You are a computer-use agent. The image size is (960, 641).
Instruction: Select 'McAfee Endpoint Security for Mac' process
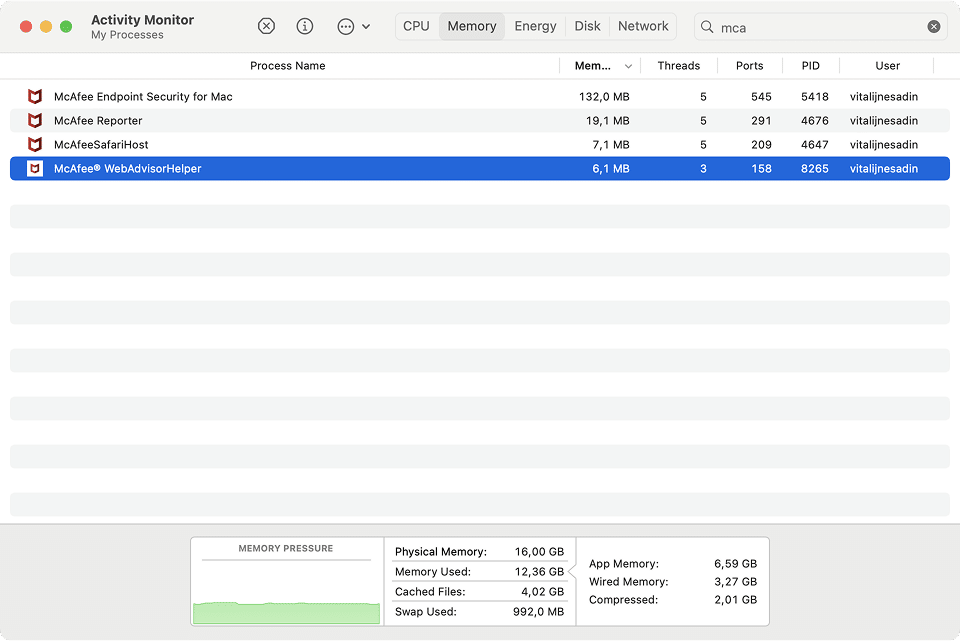point(143,97)
